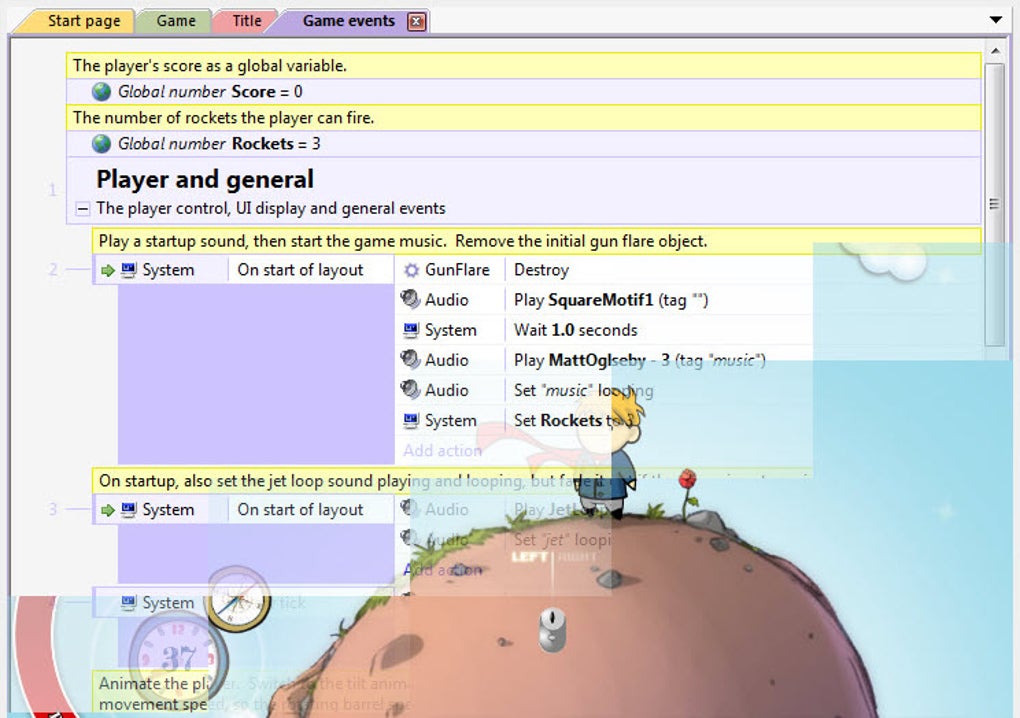Viewport: 1020px width, 718px height.
Task: Select On start of layout in event 3
Action: point(301,509)
